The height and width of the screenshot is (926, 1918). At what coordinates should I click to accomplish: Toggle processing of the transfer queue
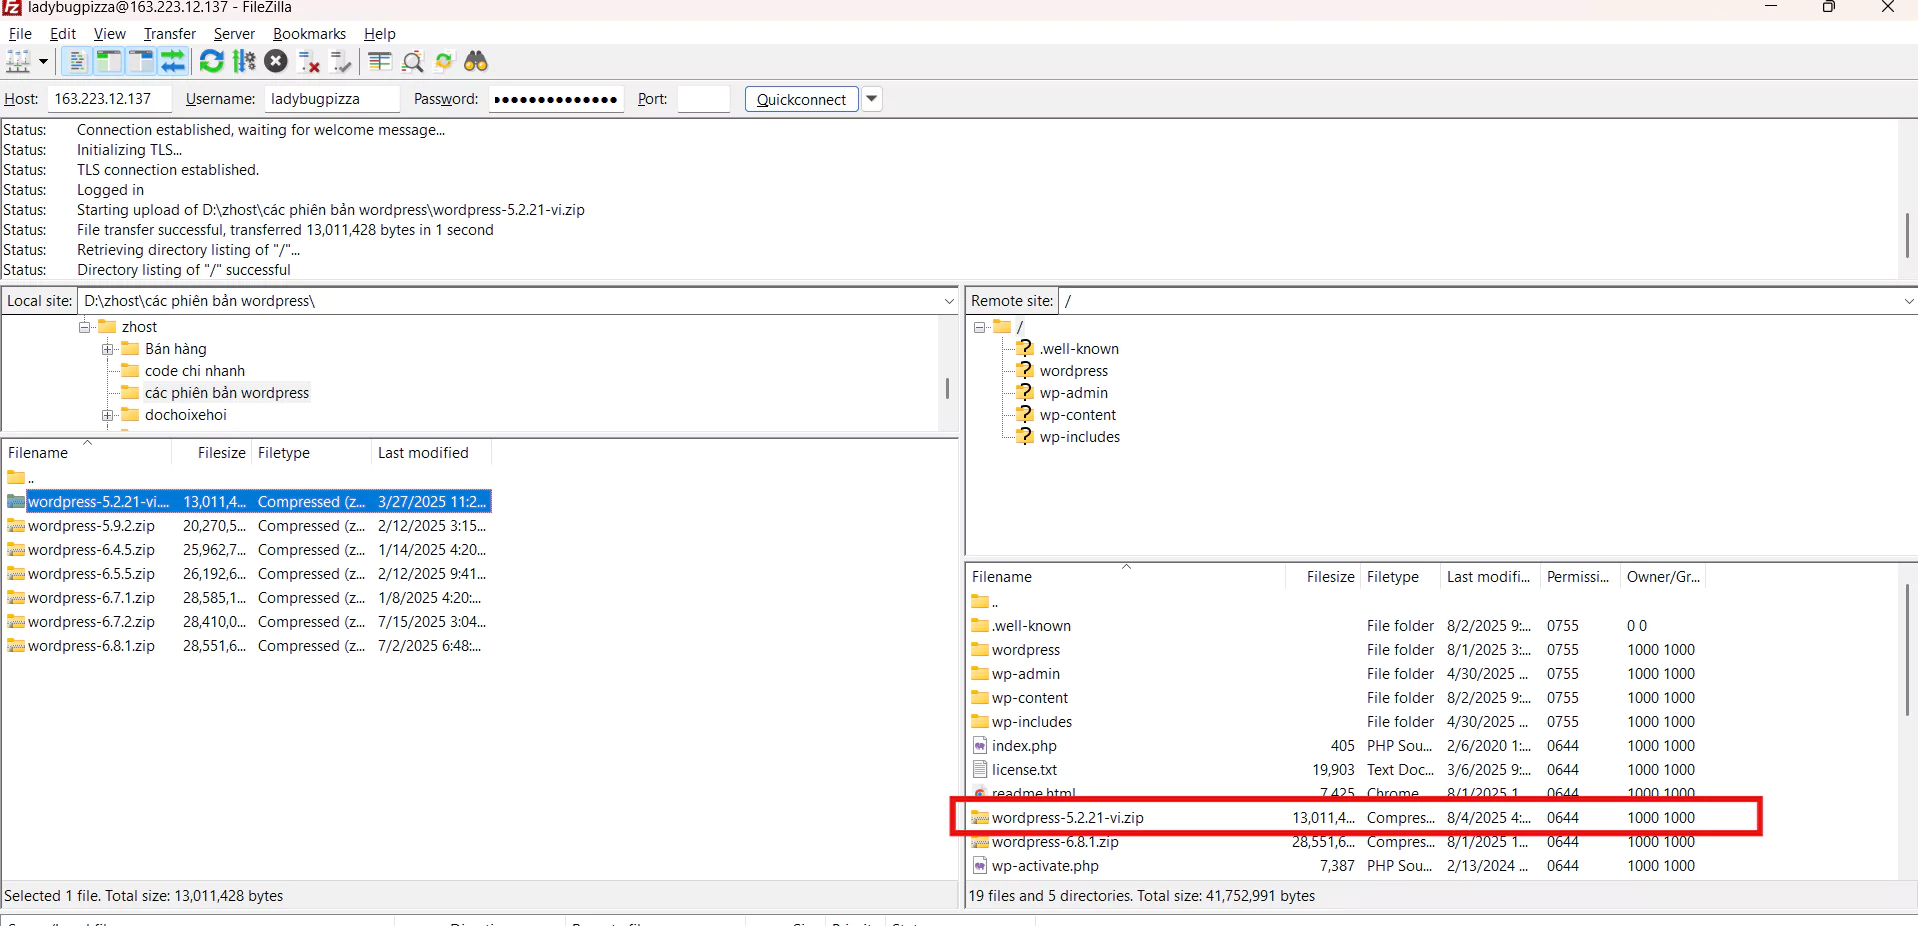click(244, 62)
